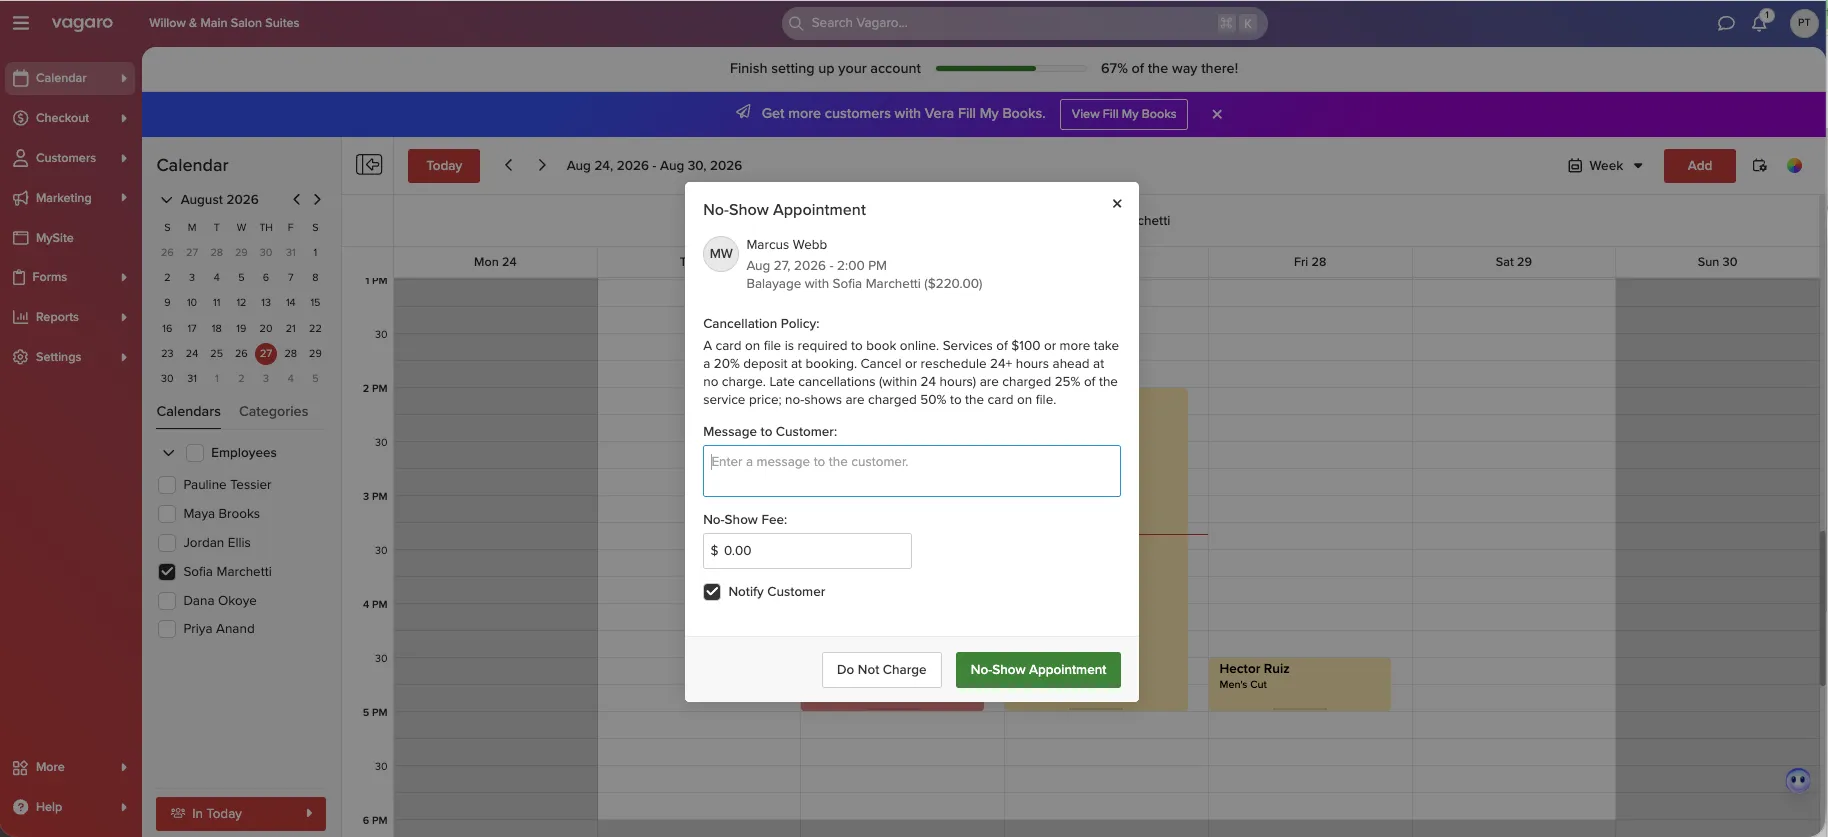
Task: Open the PT profile avatar
Action: (1804, 23)
